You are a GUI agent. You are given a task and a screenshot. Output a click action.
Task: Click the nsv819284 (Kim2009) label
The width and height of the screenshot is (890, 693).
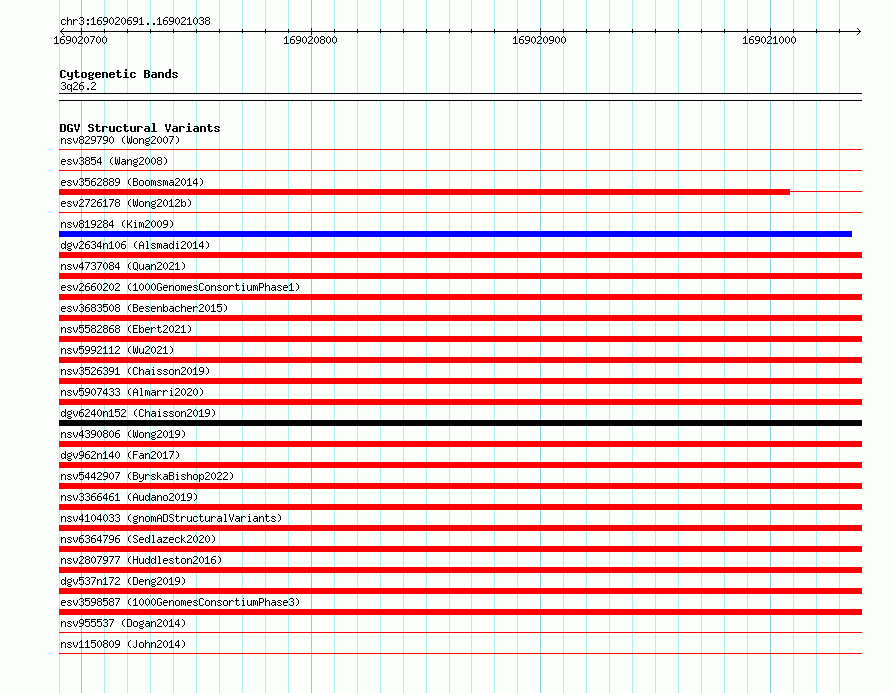coord(117,224)
